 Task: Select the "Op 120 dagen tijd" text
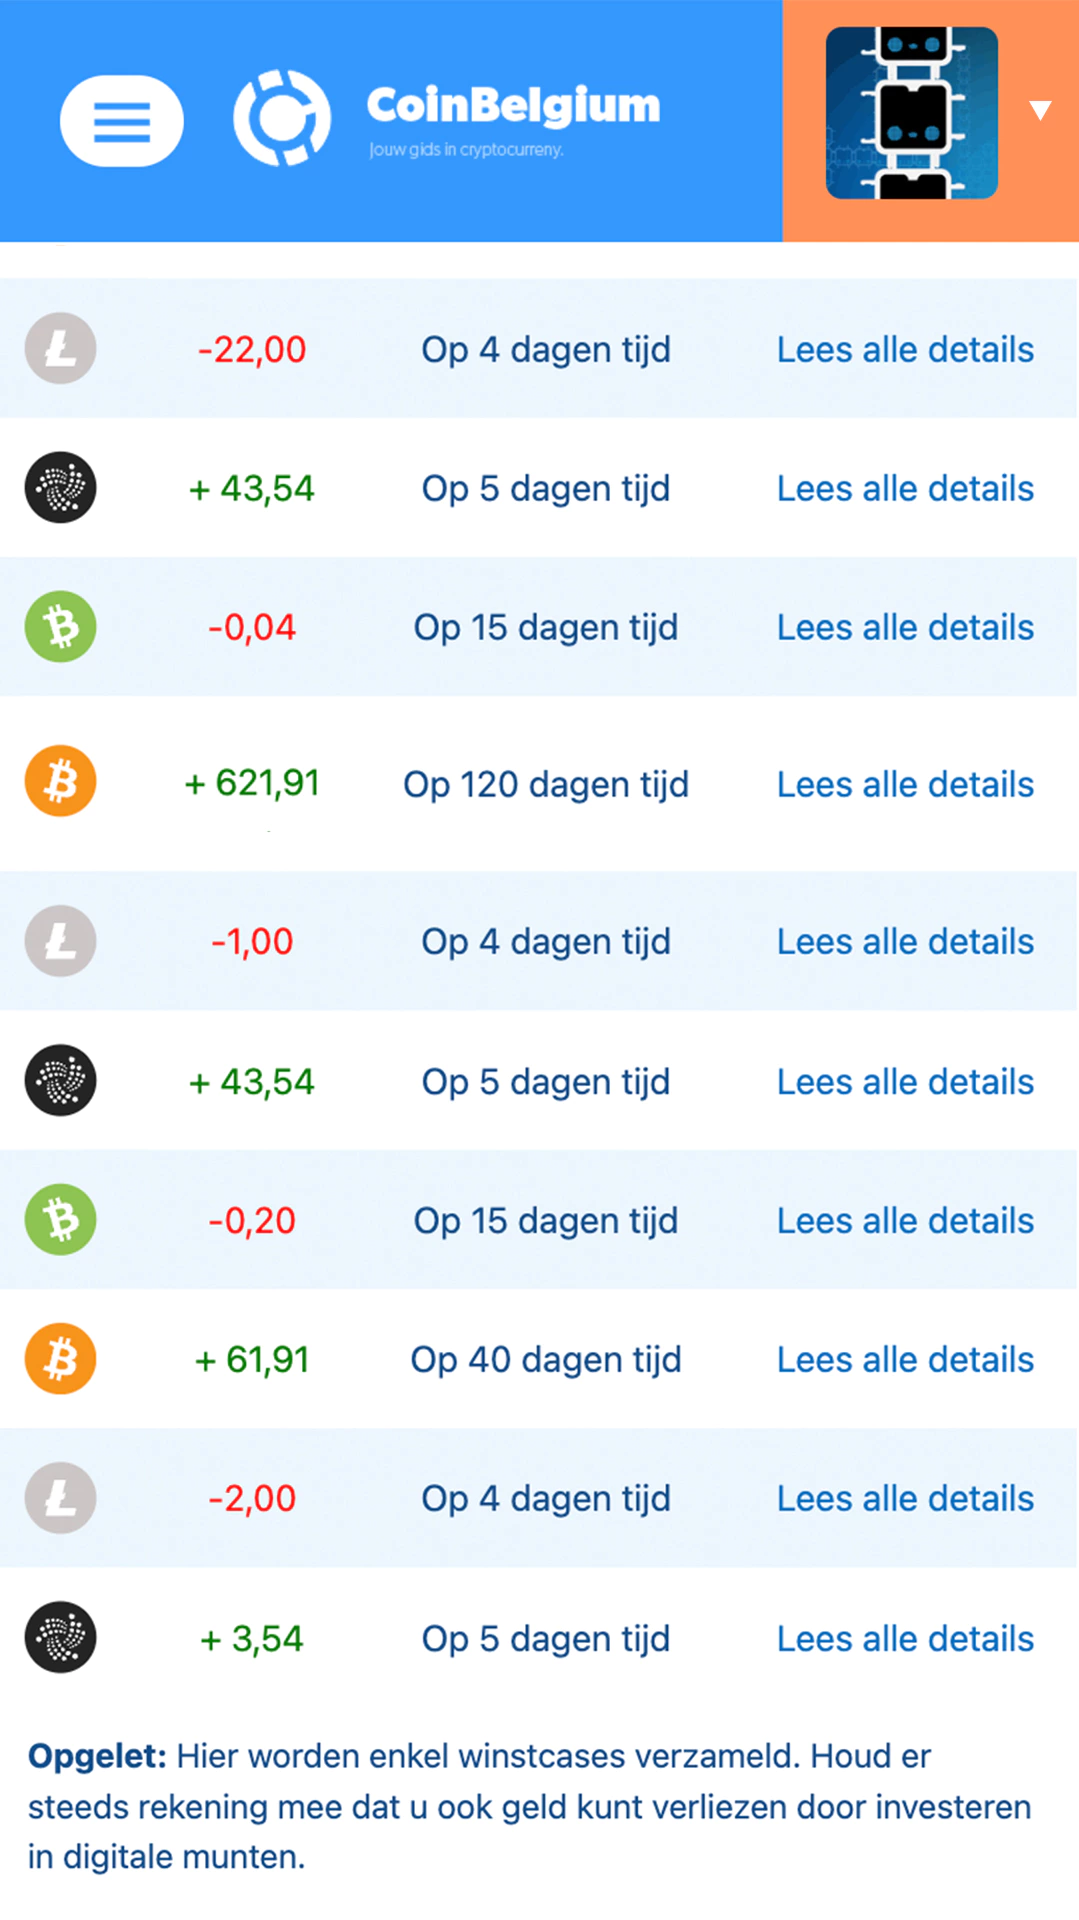point(546,785)
